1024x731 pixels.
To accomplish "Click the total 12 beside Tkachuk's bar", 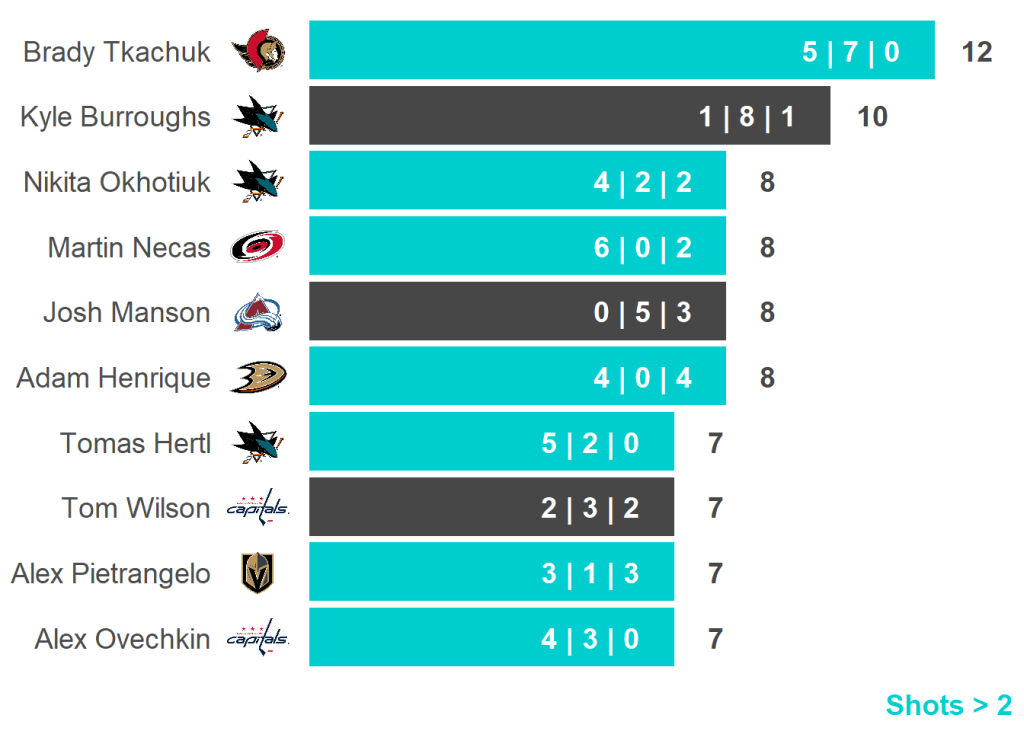I will [x=976, y=52].
